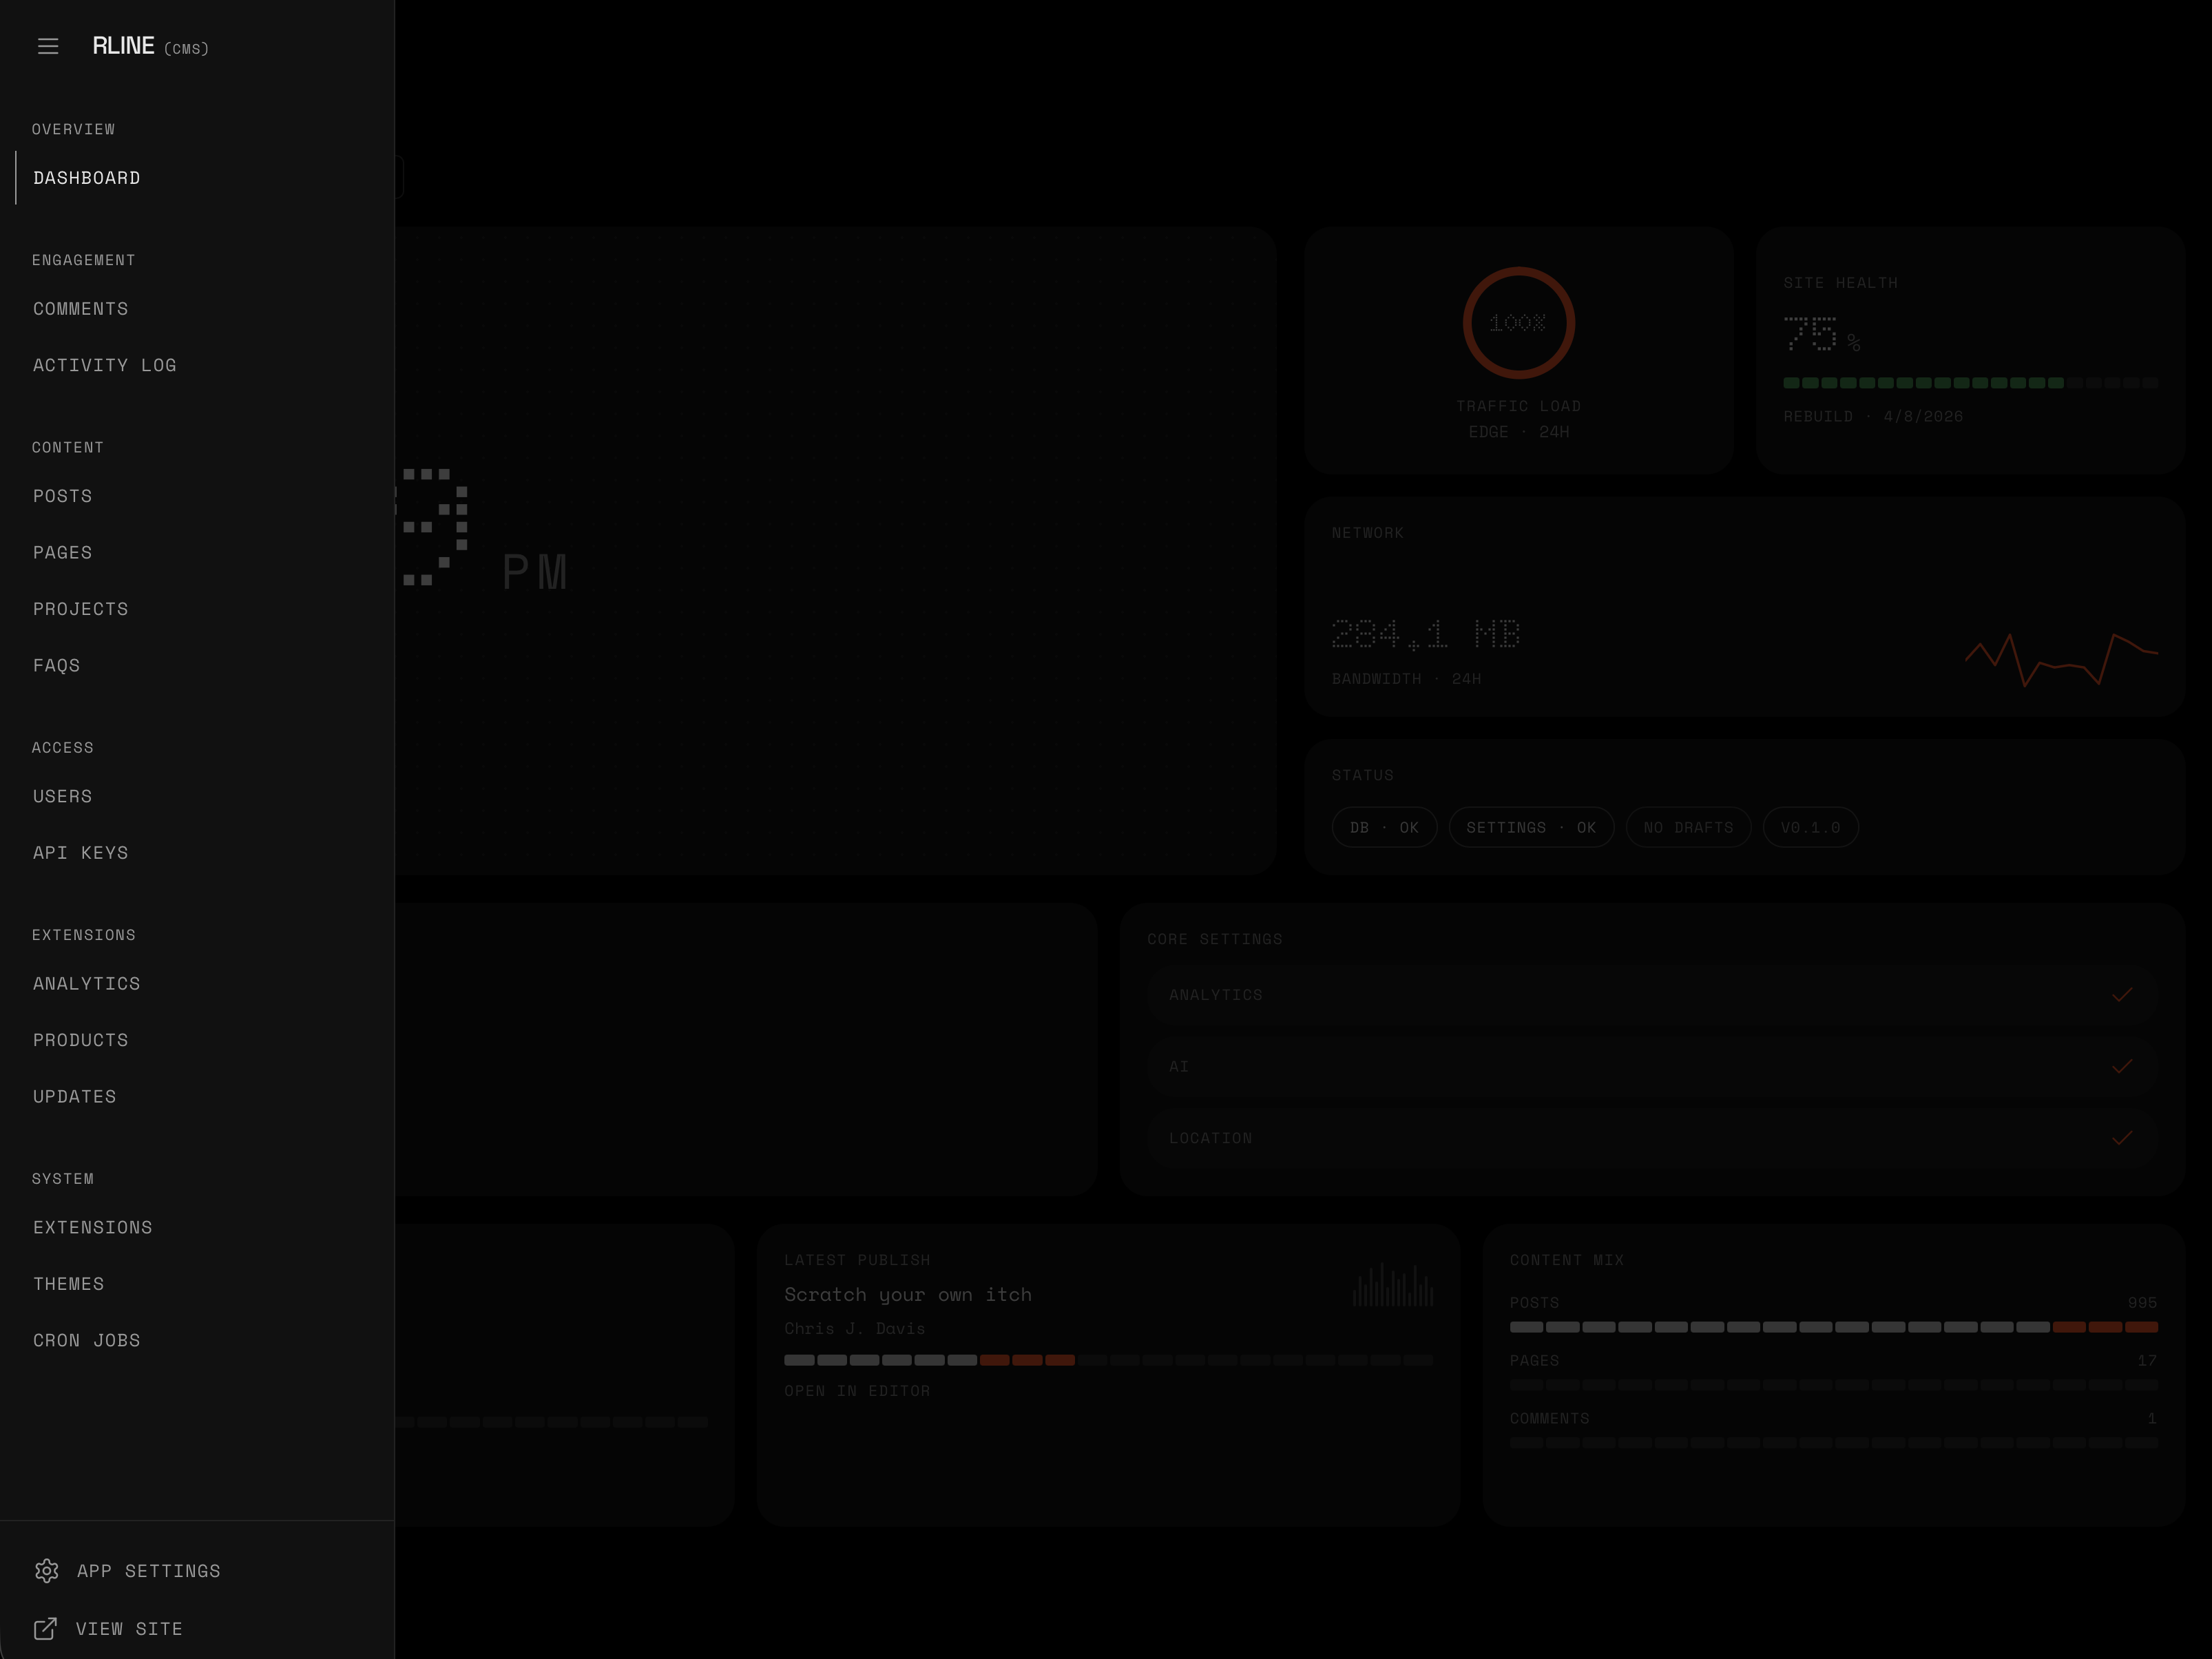Click the RLINE CMS logo
2212x1659 pixels.
pyautogui.click(x=150, y=46)
